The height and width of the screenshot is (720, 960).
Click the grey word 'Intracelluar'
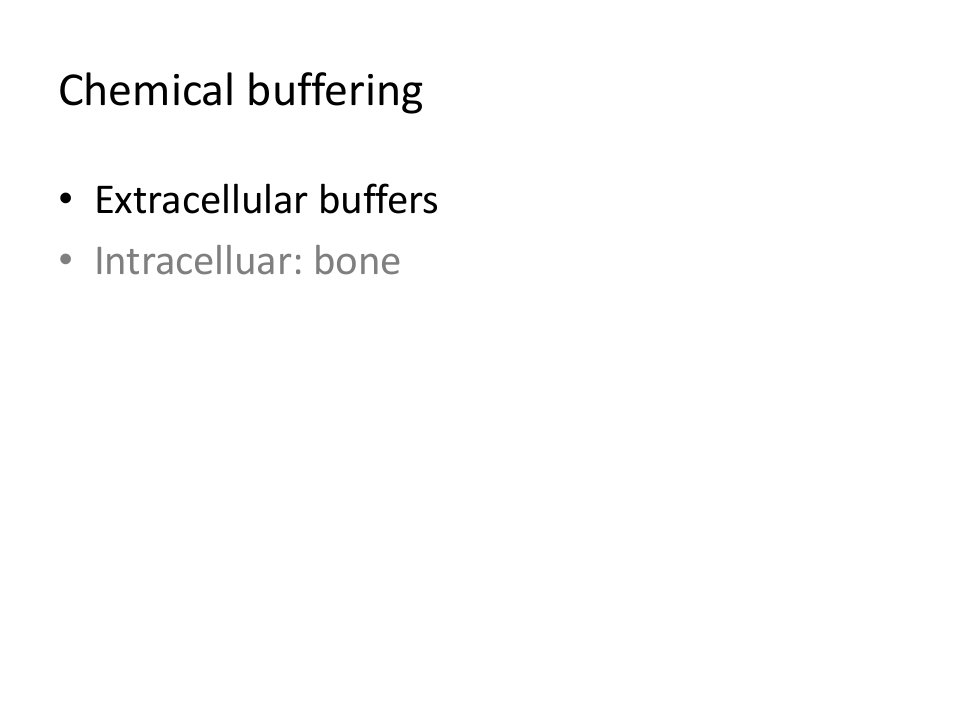click(x=193, y=261)
